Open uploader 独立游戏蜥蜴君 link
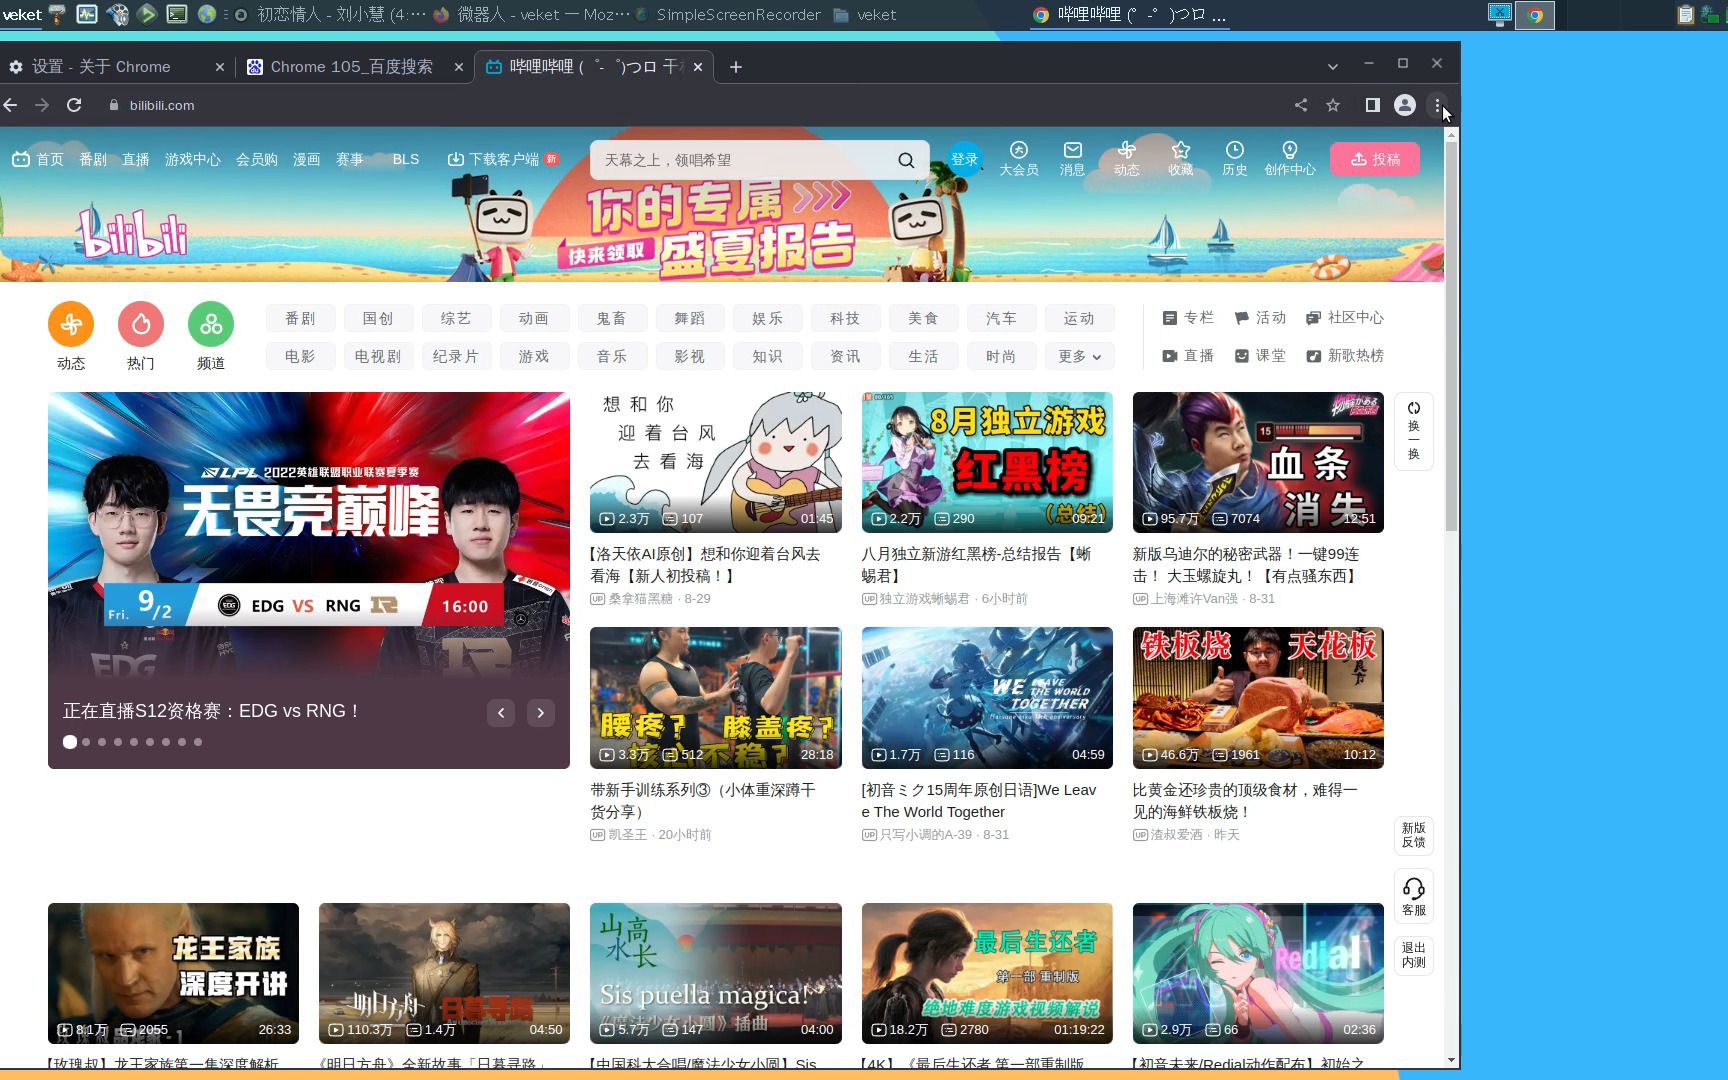This screenshot has height=1080, width=1728. [925, 599]
